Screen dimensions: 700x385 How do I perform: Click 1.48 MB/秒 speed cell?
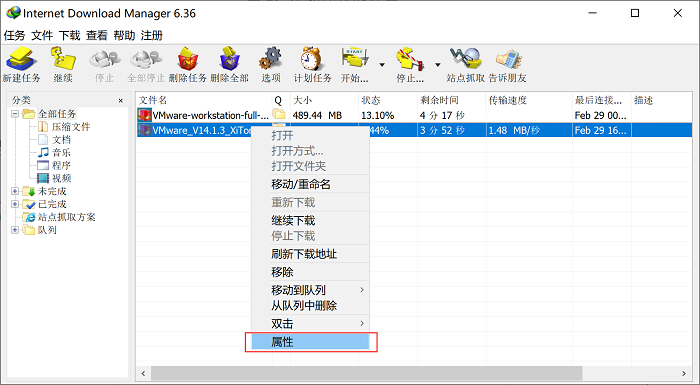(x=514, y=130)
